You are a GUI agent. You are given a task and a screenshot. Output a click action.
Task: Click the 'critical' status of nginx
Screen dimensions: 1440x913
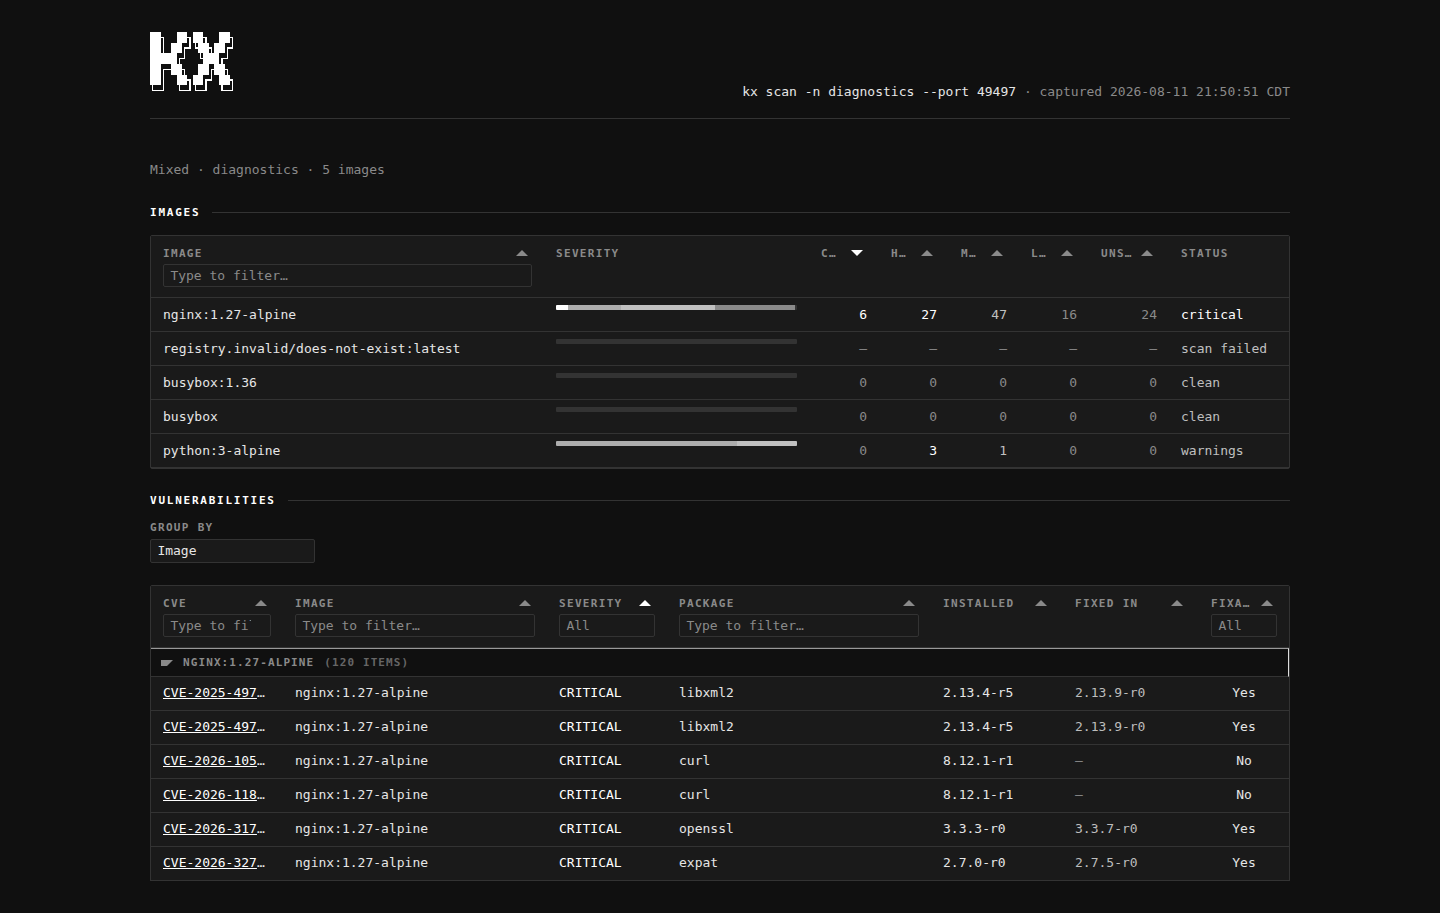click(x=1212, y=315)
